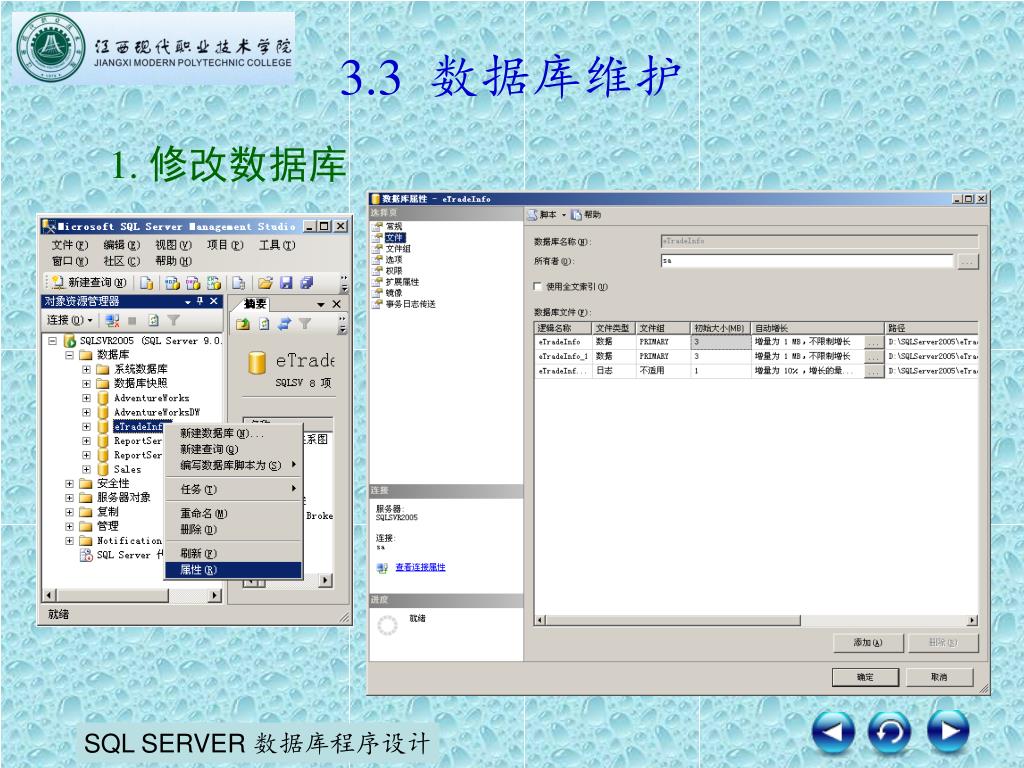Expand the 安全性 folder node
1024x768 pixels.
[x=69, y=483]
